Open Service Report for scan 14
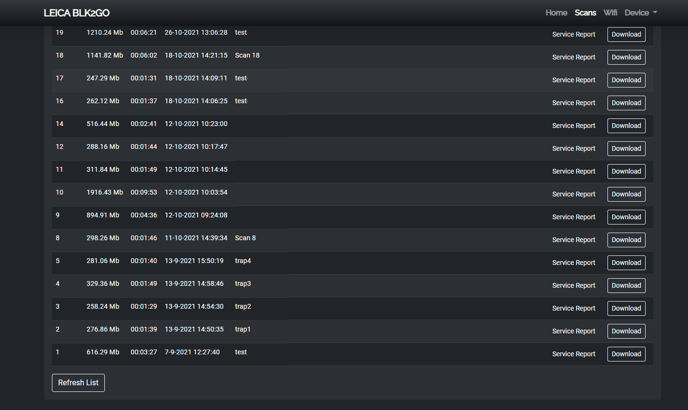Viewport: 688px width, 410px height. tap(573, 126)
